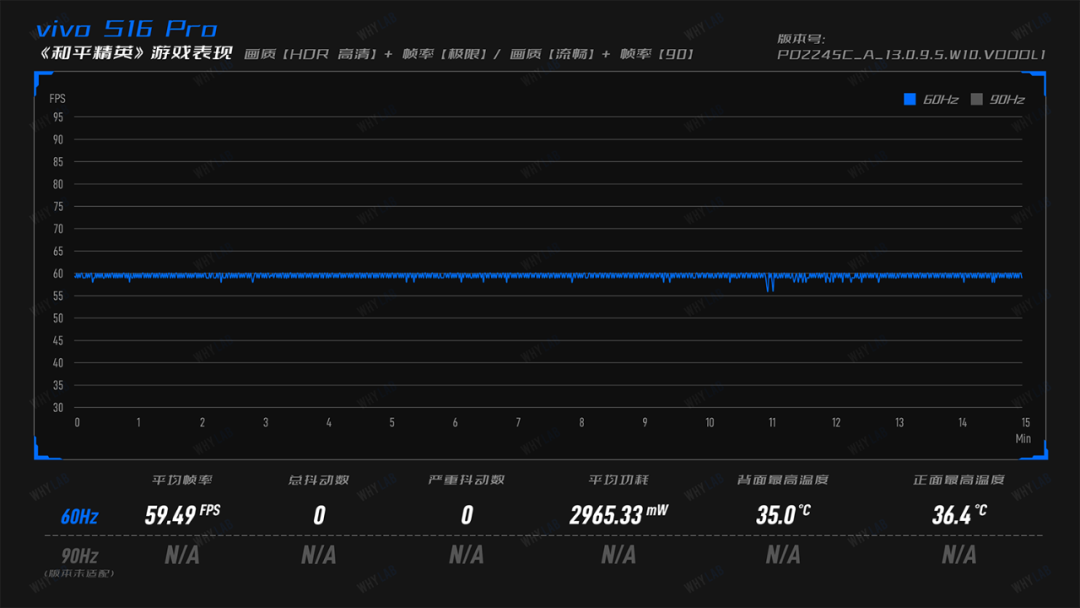Select the gray 90Hz row label
The width and height of the screenshot is (1080, 608).
click(x=79, y=556)
